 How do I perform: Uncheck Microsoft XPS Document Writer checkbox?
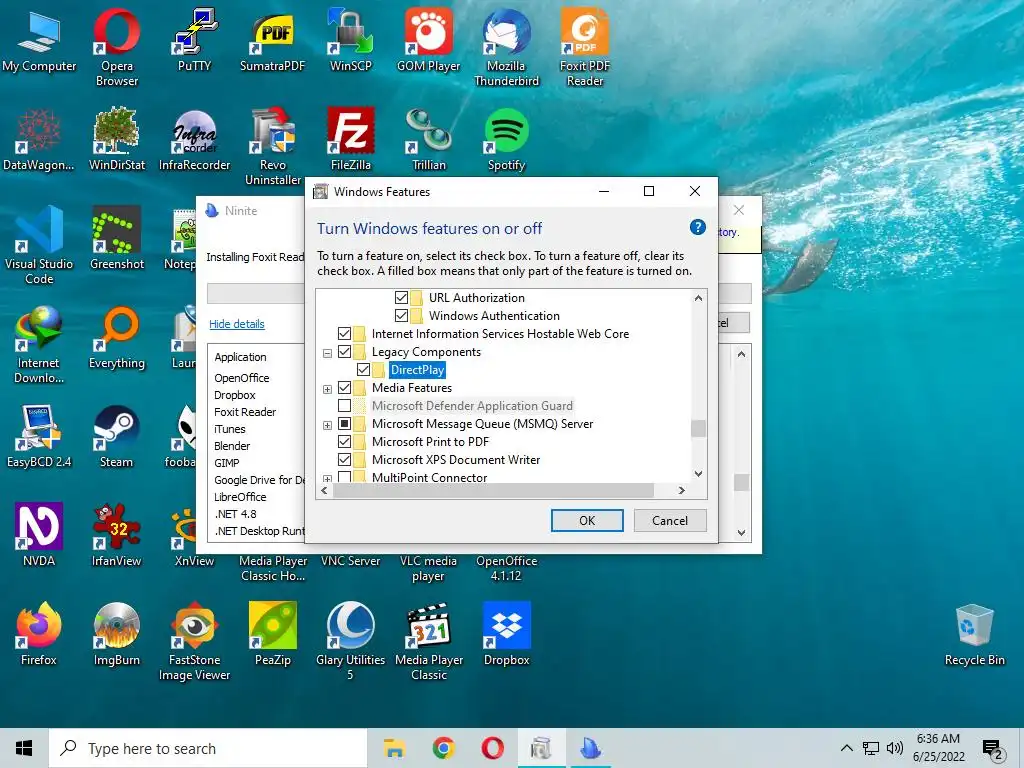(x=344, y=460)
